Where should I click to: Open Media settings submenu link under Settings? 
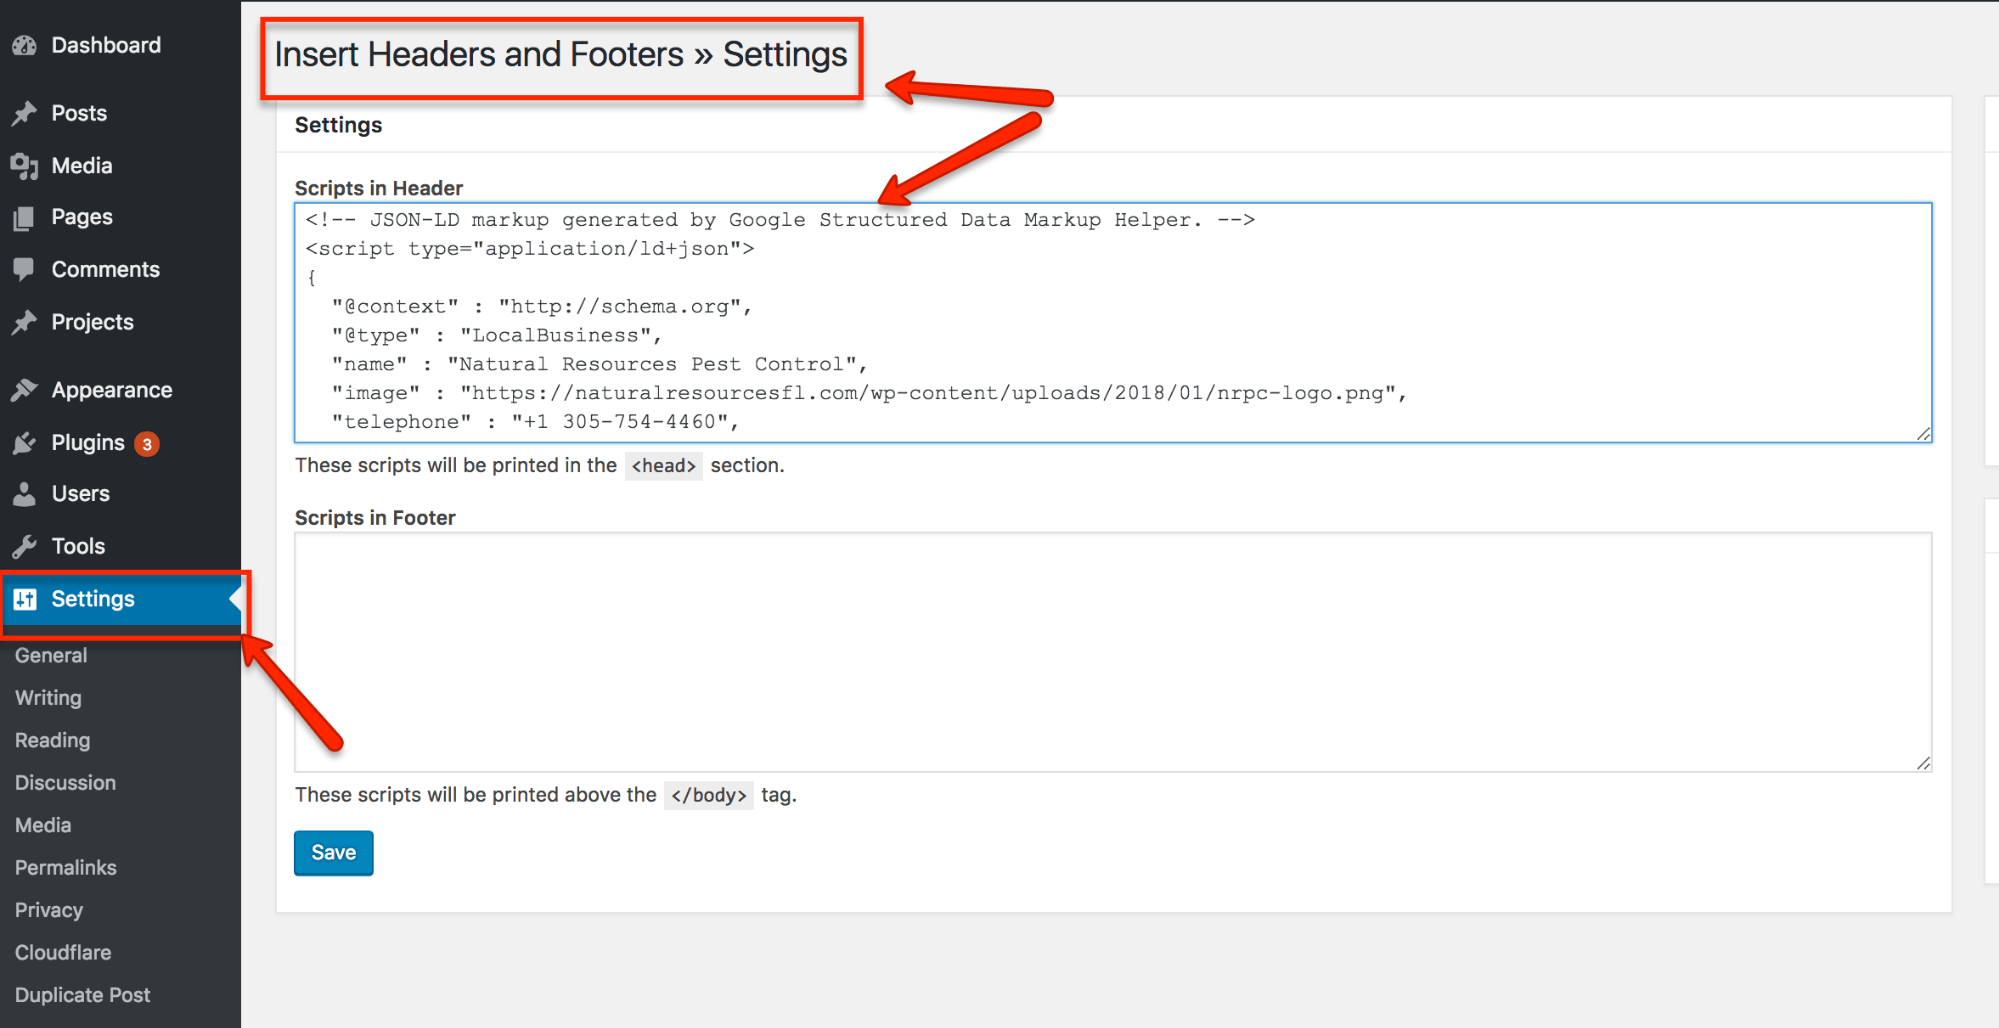(x=43, y=825)
